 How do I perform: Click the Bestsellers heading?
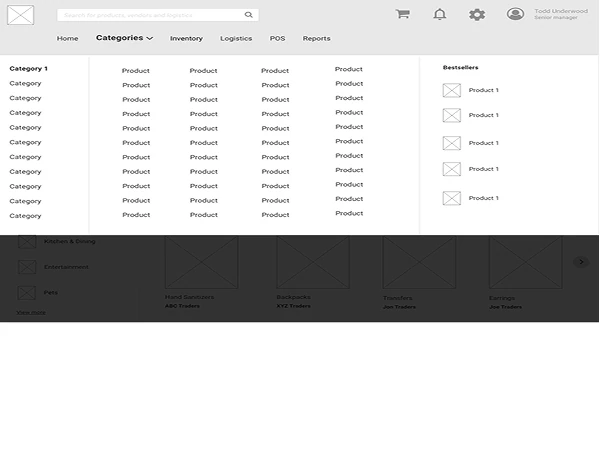coord(460,67)
